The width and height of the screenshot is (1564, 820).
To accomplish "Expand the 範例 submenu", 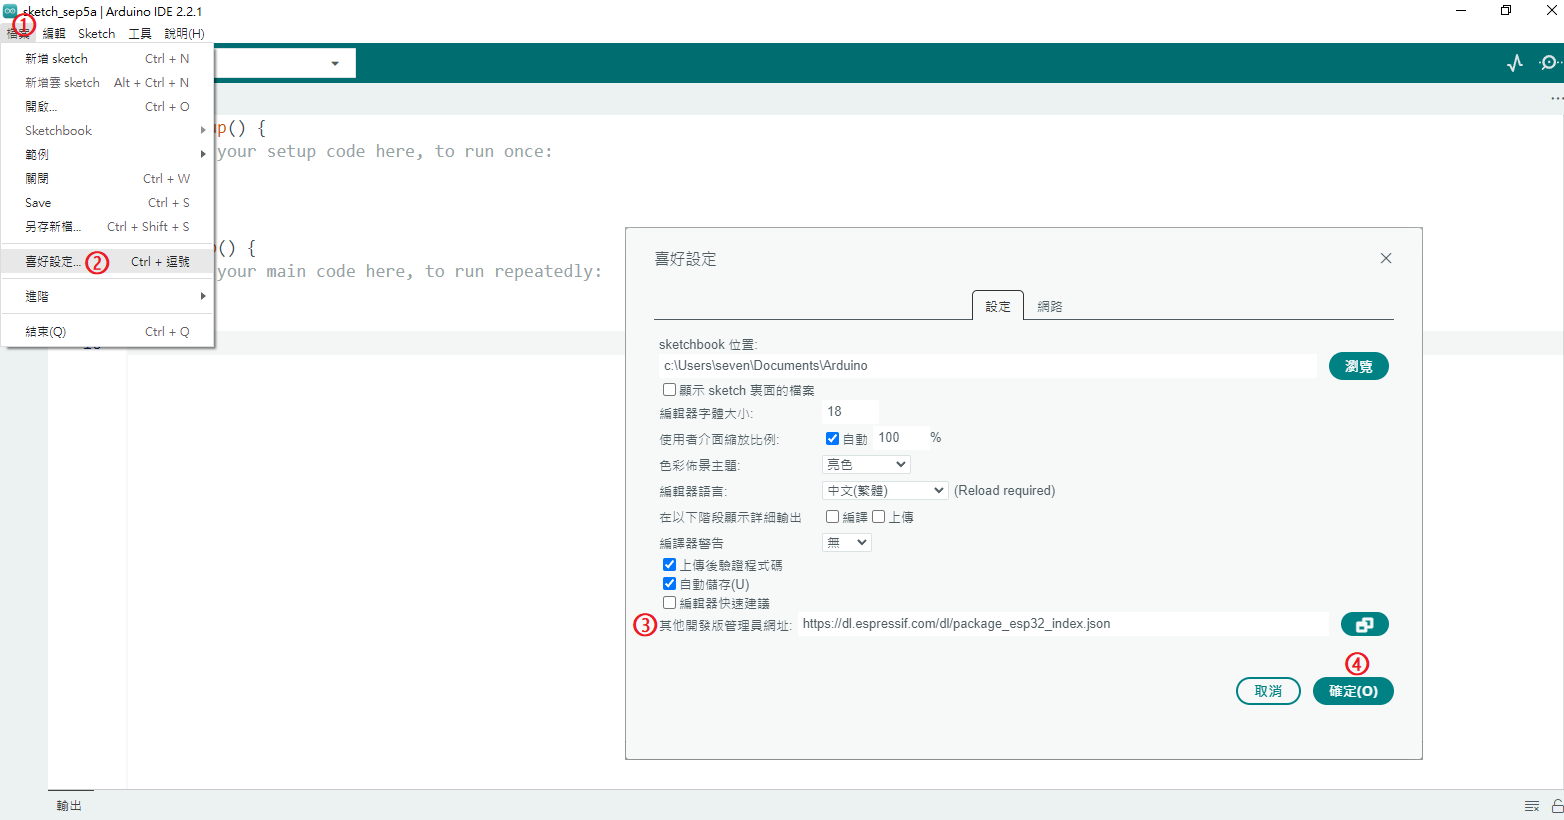I will click(108, 154).
